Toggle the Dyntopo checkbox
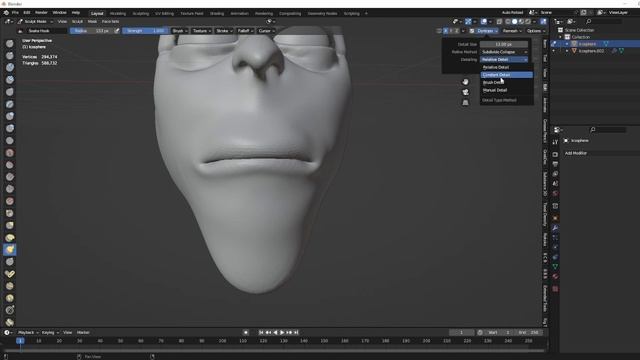 472,31
